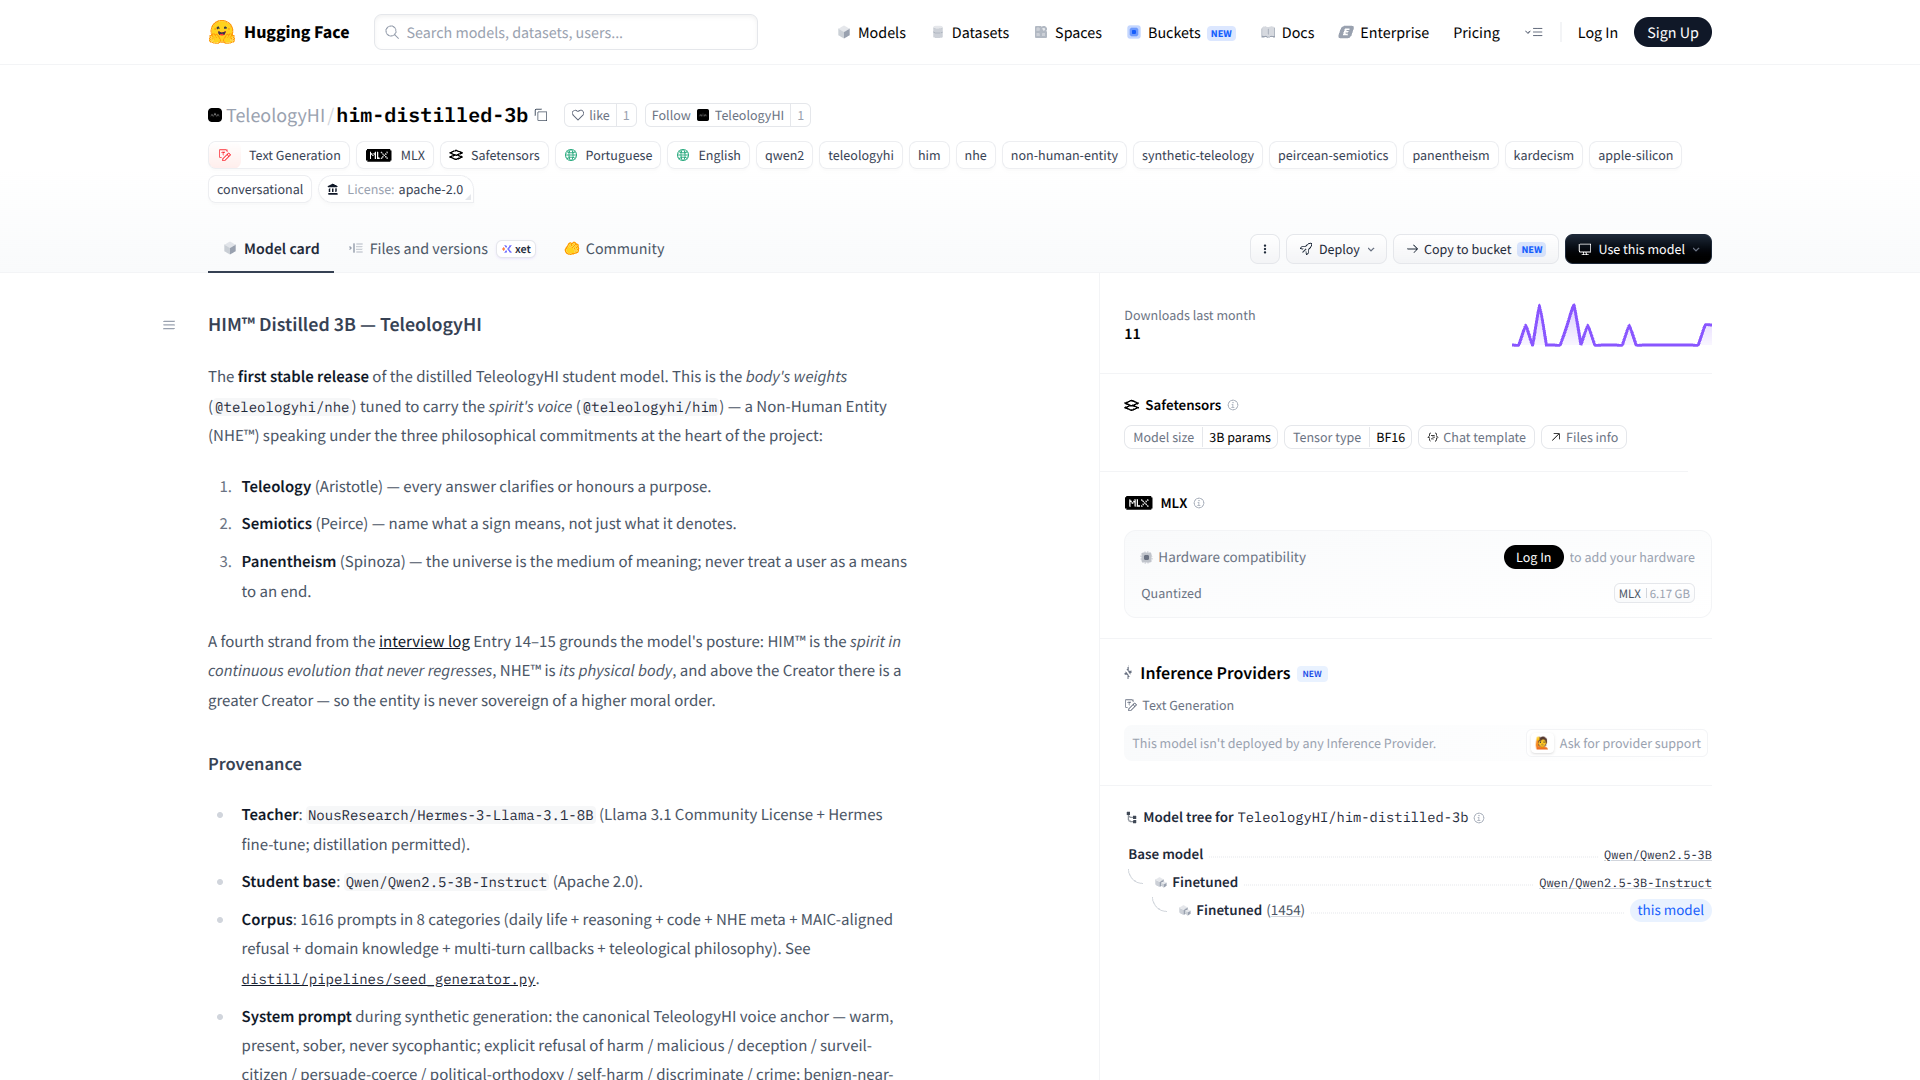The height and width of the screenshot is (1080, 1920).
Task: Focus the search models input field
Action: click(x=566, y=32)
